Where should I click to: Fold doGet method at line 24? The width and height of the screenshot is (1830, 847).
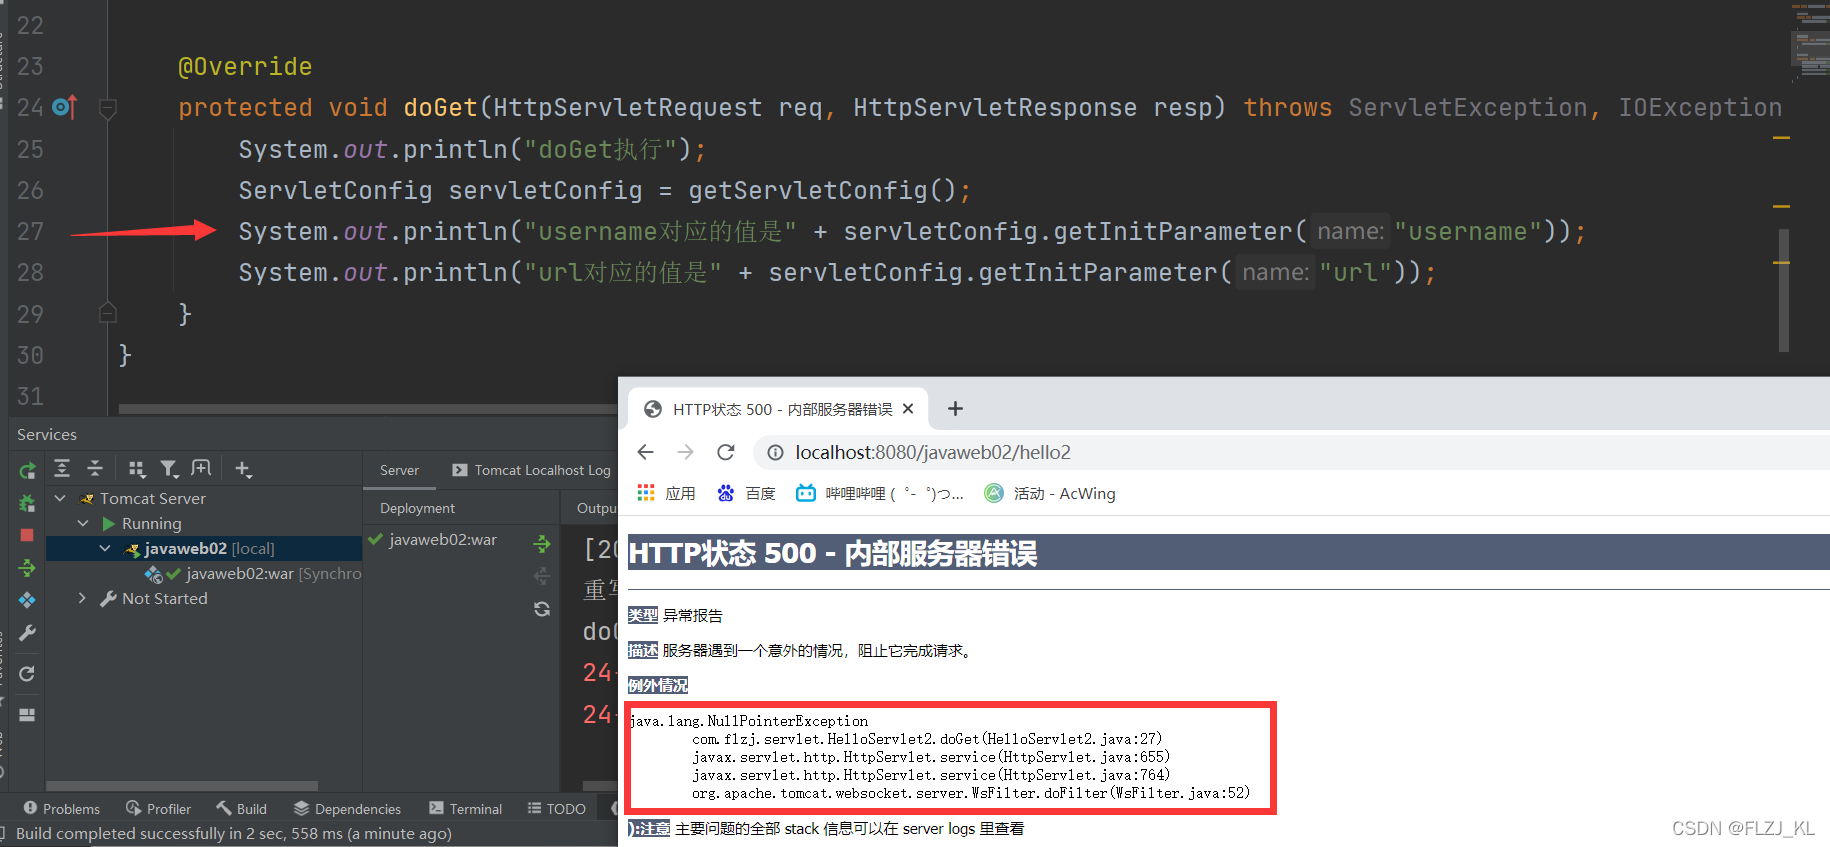coord(108,108)
